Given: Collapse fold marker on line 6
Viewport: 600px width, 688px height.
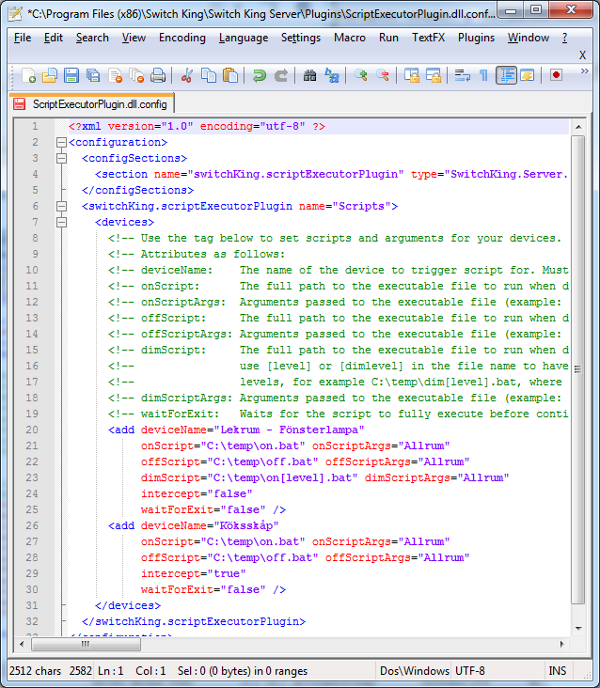Looking at the screenshot, I should [61, 206].
